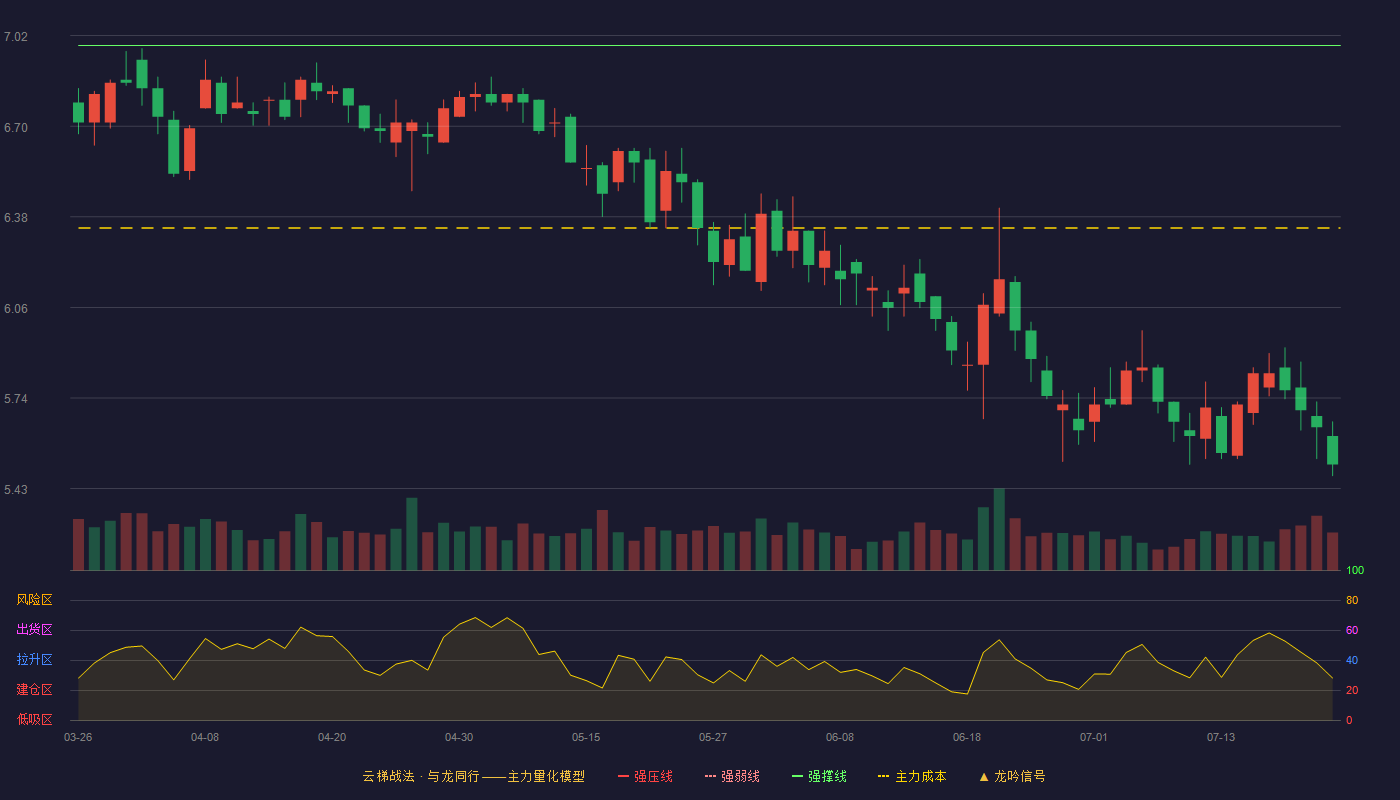Click the tallest green volume bar
The width and height of the screenshot is (1400, 800).
(999, 529)
